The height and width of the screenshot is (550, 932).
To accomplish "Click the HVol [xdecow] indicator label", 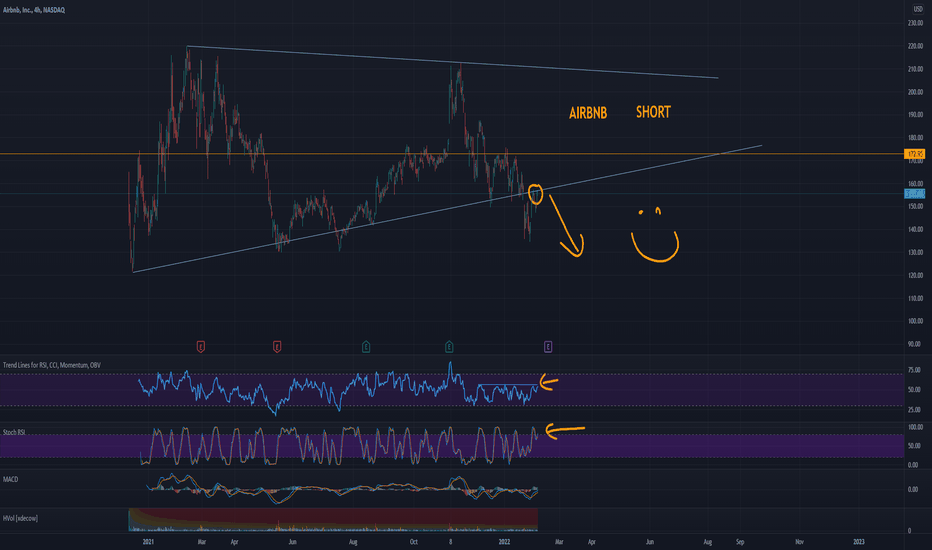I will click(20, 518).
